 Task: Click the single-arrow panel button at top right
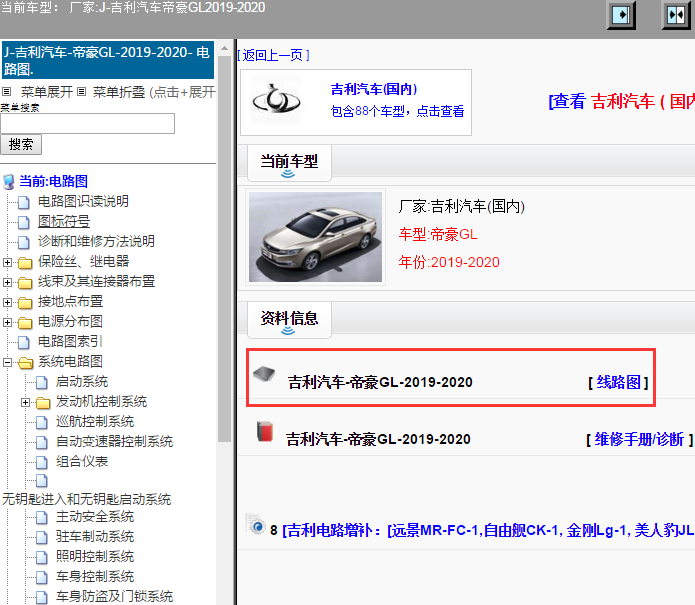[621, 15]
